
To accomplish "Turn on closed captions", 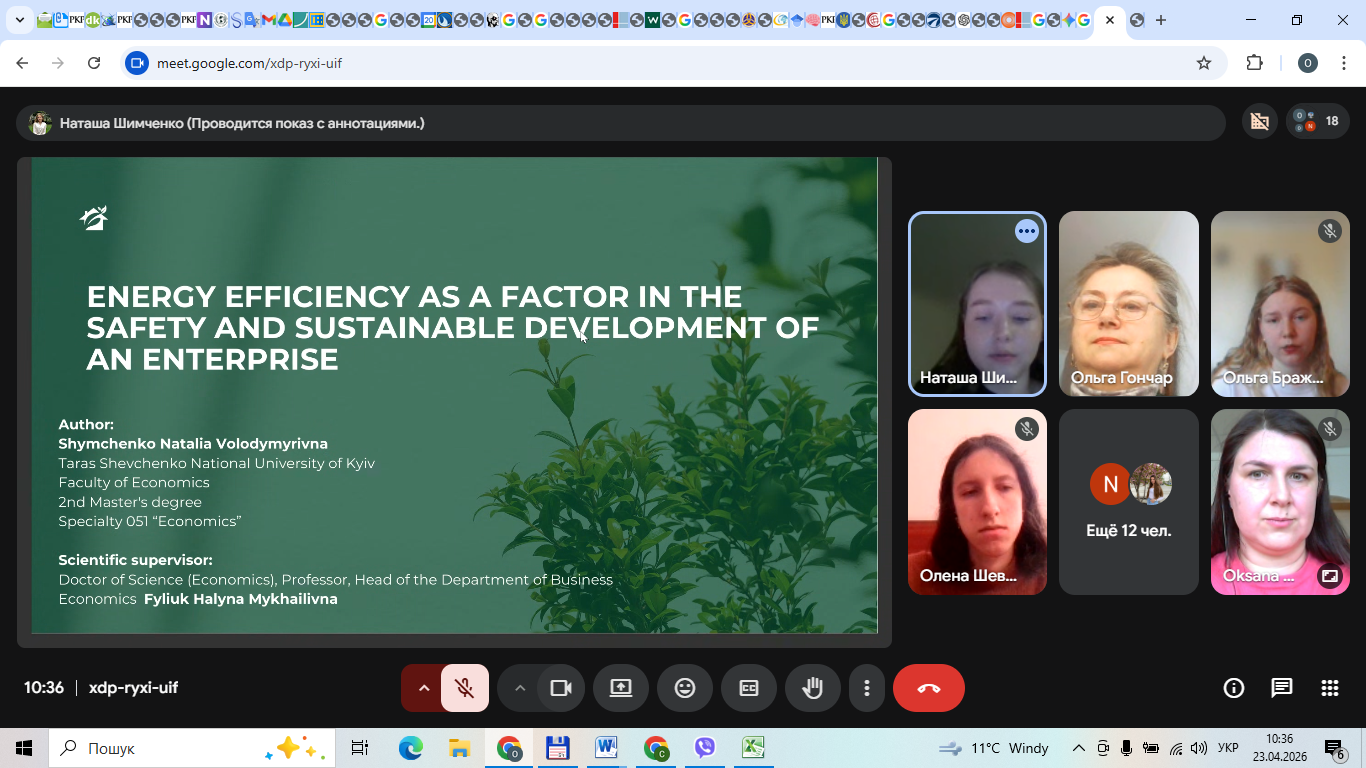I will 748,688.
